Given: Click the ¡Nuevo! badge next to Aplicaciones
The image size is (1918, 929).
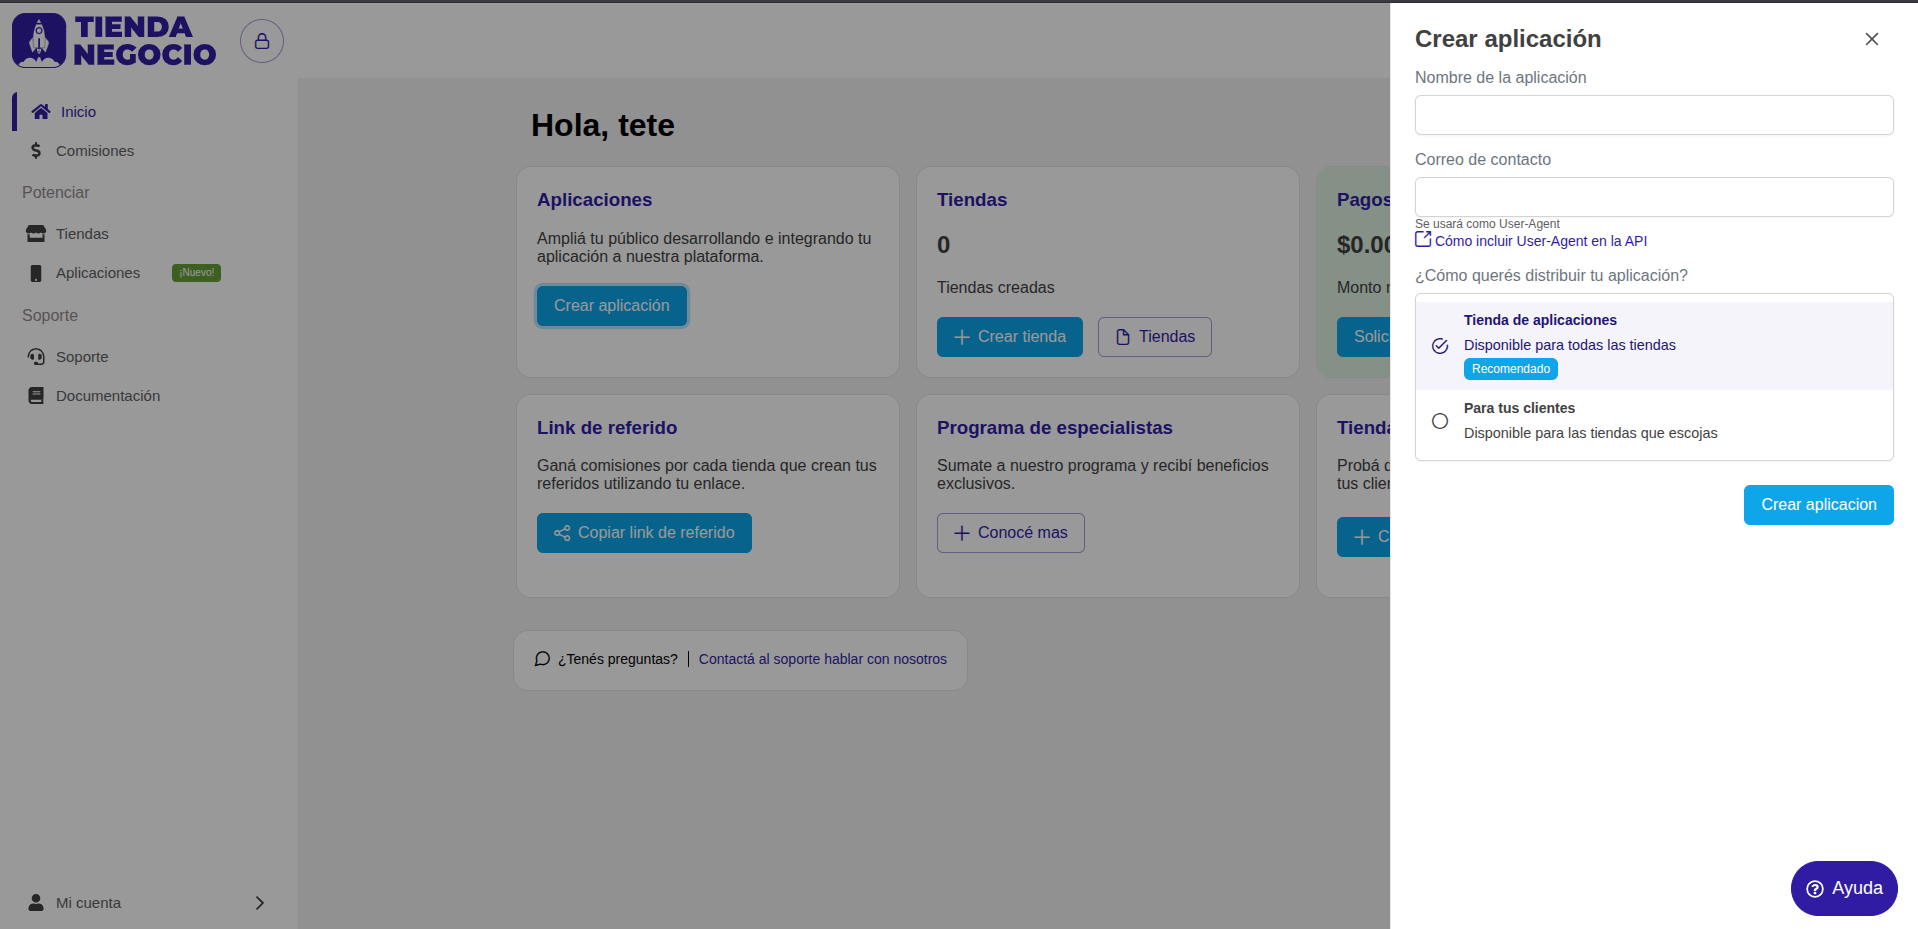Looking at the screenshot, I should pyautogui.click(x=196, y=273).
